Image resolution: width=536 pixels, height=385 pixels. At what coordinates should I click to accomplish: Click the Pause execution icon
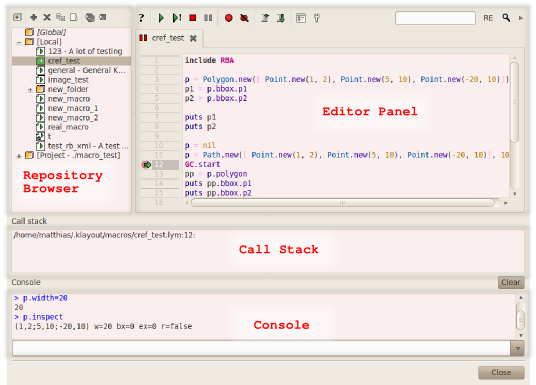click(x=208, y=18)
